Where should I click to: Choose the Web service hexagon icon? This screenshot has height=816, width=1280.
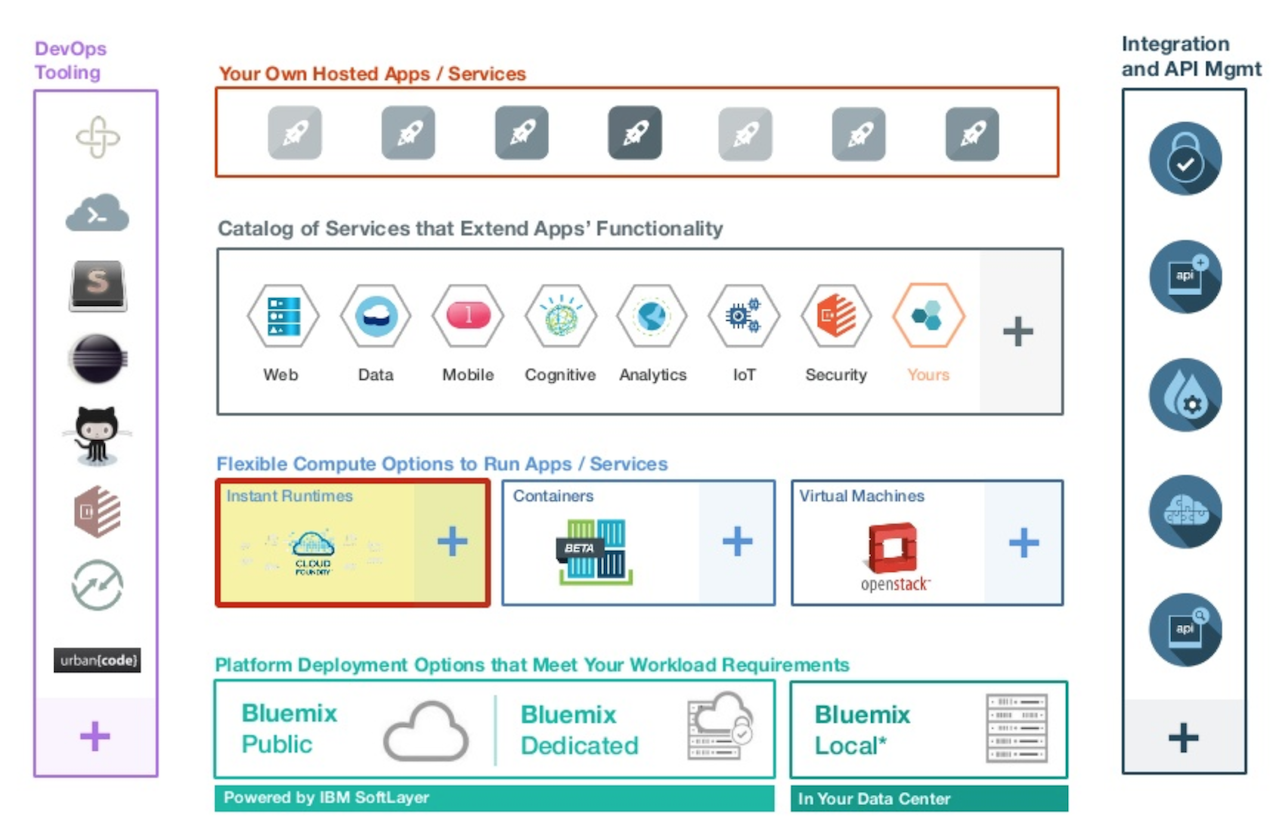point(282,316)
